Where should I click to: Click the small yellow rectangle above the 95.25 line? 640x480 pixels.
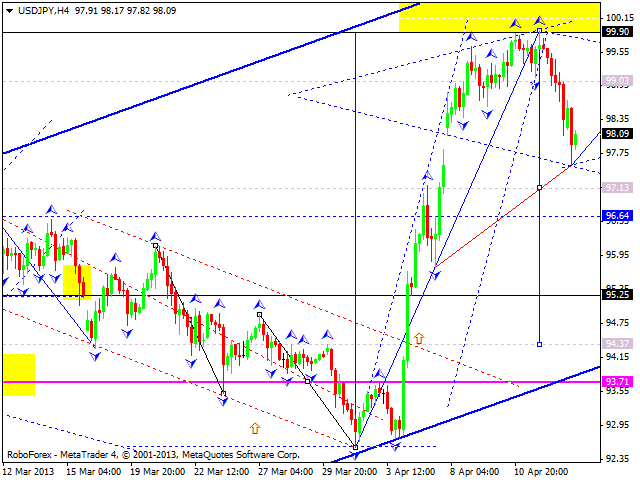point(77,281)
